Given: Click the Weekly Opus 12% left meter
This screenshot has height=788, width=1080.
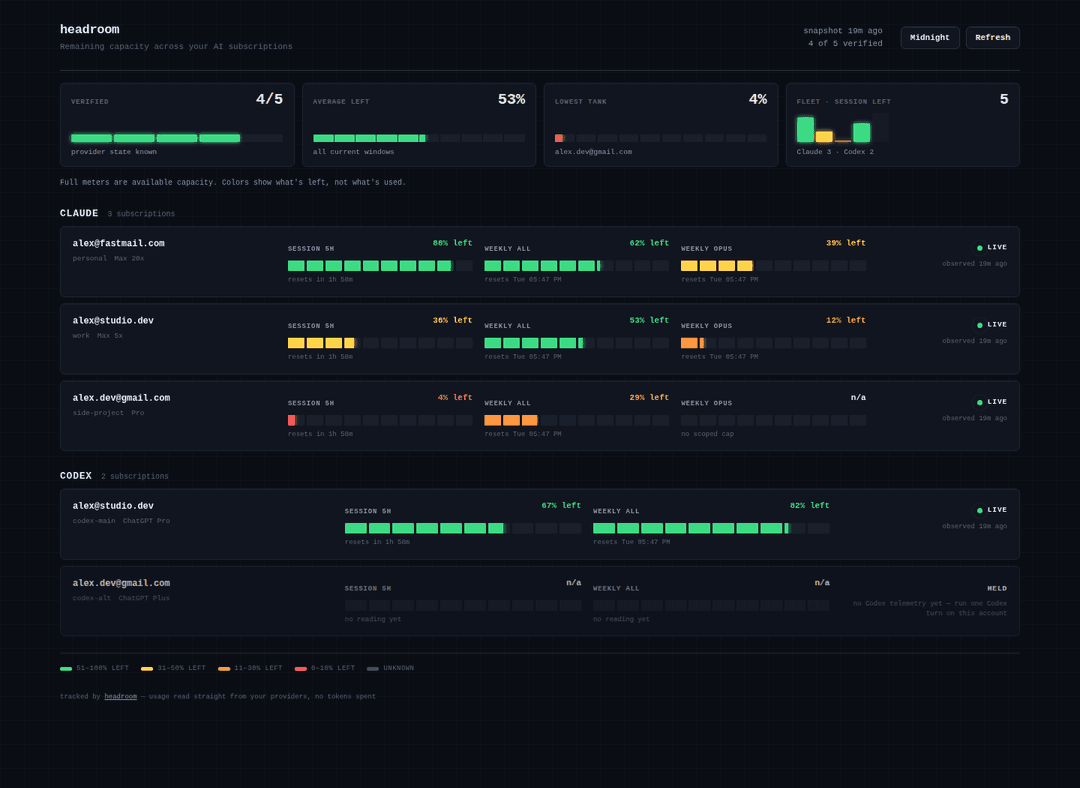Looking at the screenshot, I should [773, 343].
